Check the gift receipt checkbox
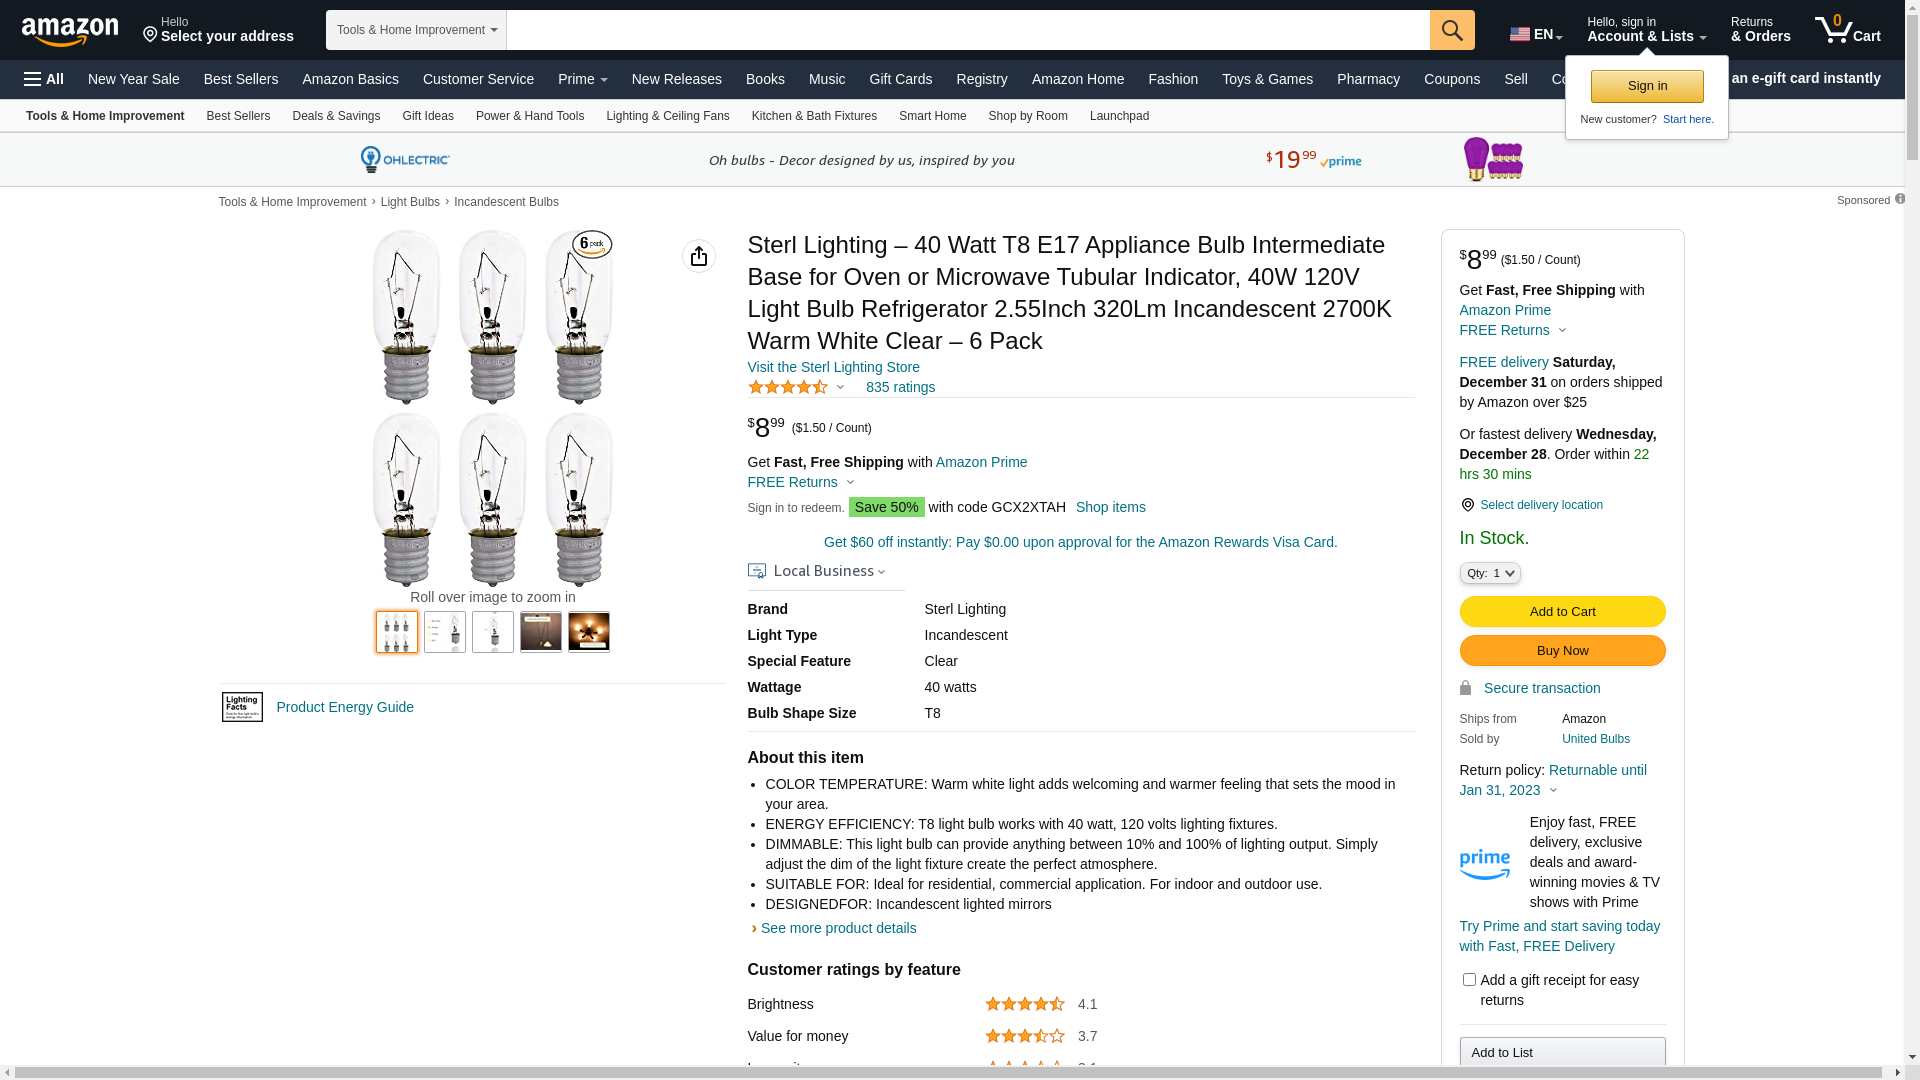Viewport: 1920px width, 1080px height. coord(1469,980)
